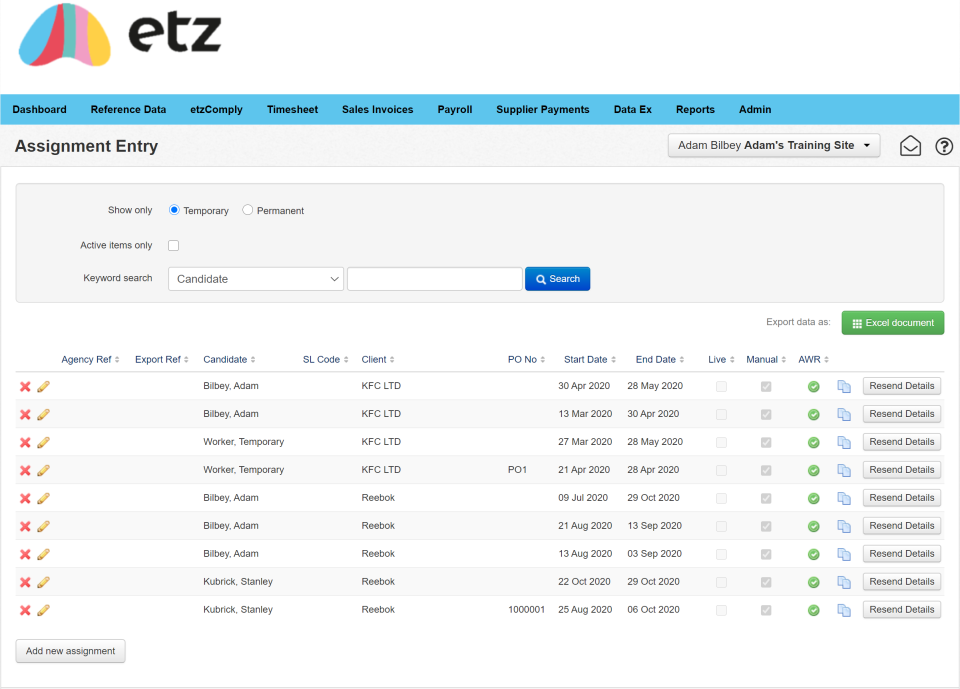Delete the Bilbey, Adam 30 Apr 2020 assignment
Image resolution: width=960 pixels, height=689 pixels.
coord(25,386)
